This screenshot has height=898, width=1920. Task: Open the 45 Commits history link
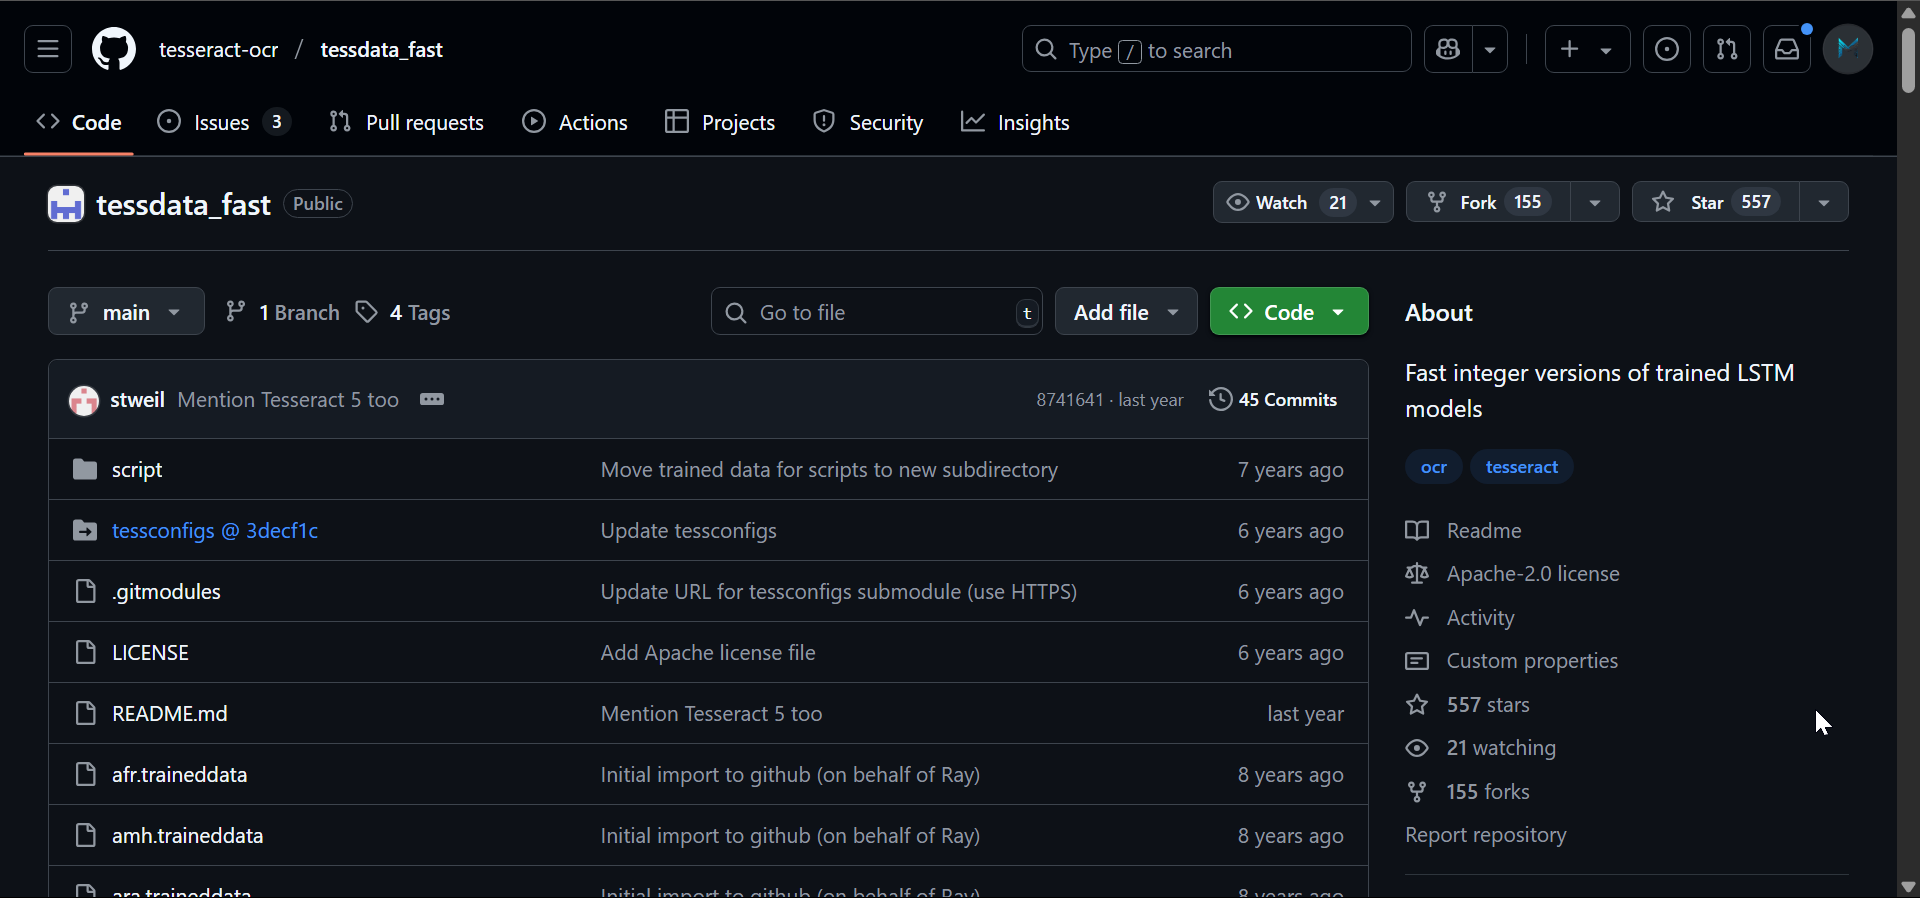pos(1273,399)
